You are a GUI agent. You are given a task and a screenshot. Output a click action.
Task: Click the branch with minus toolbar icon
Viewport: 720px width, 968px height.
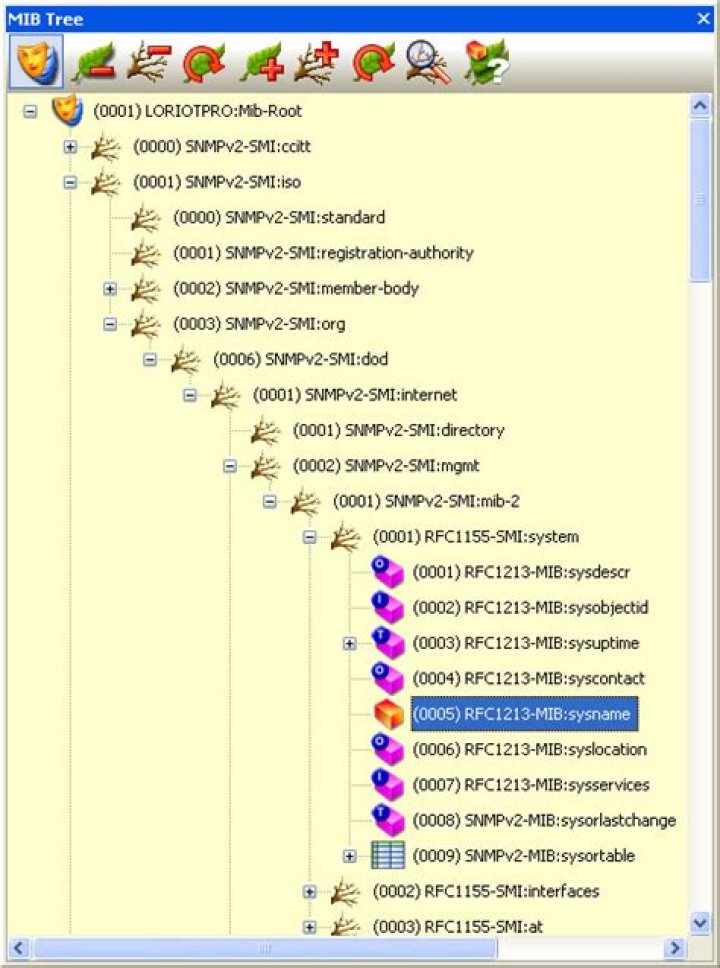click(148, 63)
